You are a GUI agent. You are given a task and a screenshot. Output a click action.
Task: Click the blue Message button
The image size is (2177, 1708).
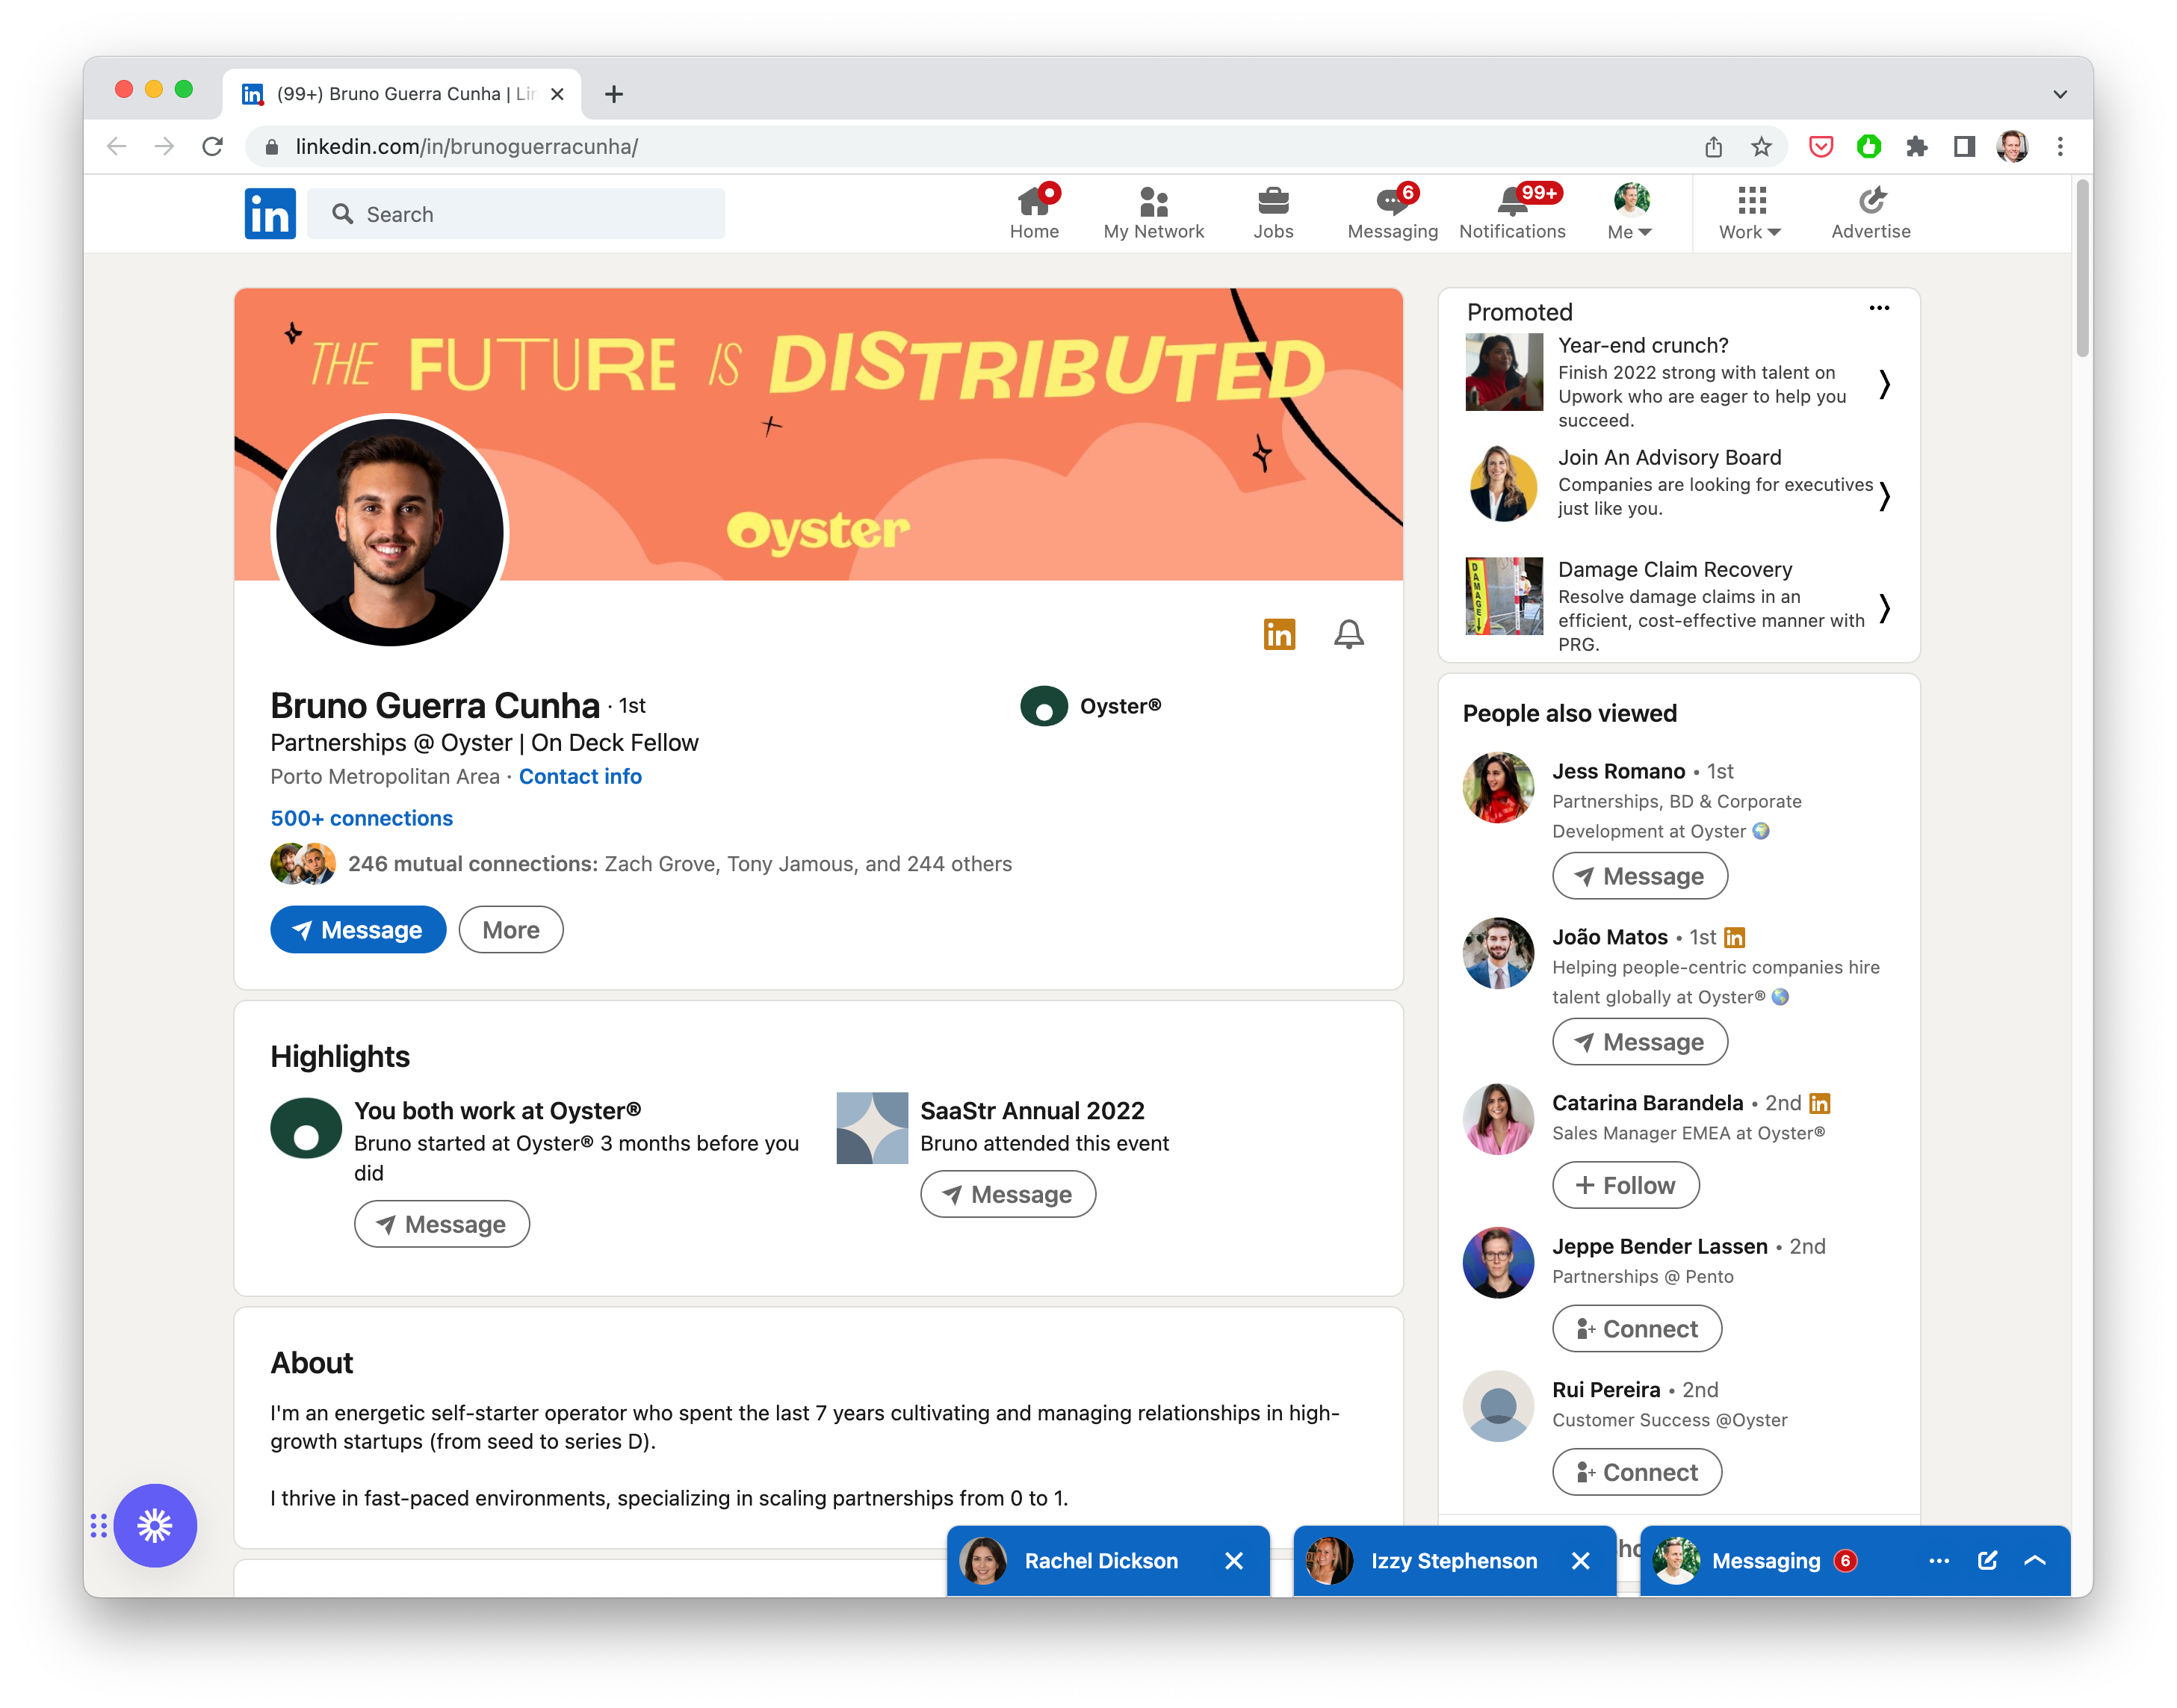[357, 930]
